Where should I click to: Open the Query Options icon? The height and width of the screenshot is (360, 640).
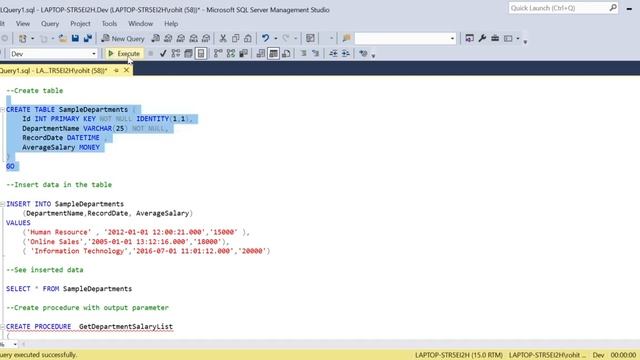[188, 53]
